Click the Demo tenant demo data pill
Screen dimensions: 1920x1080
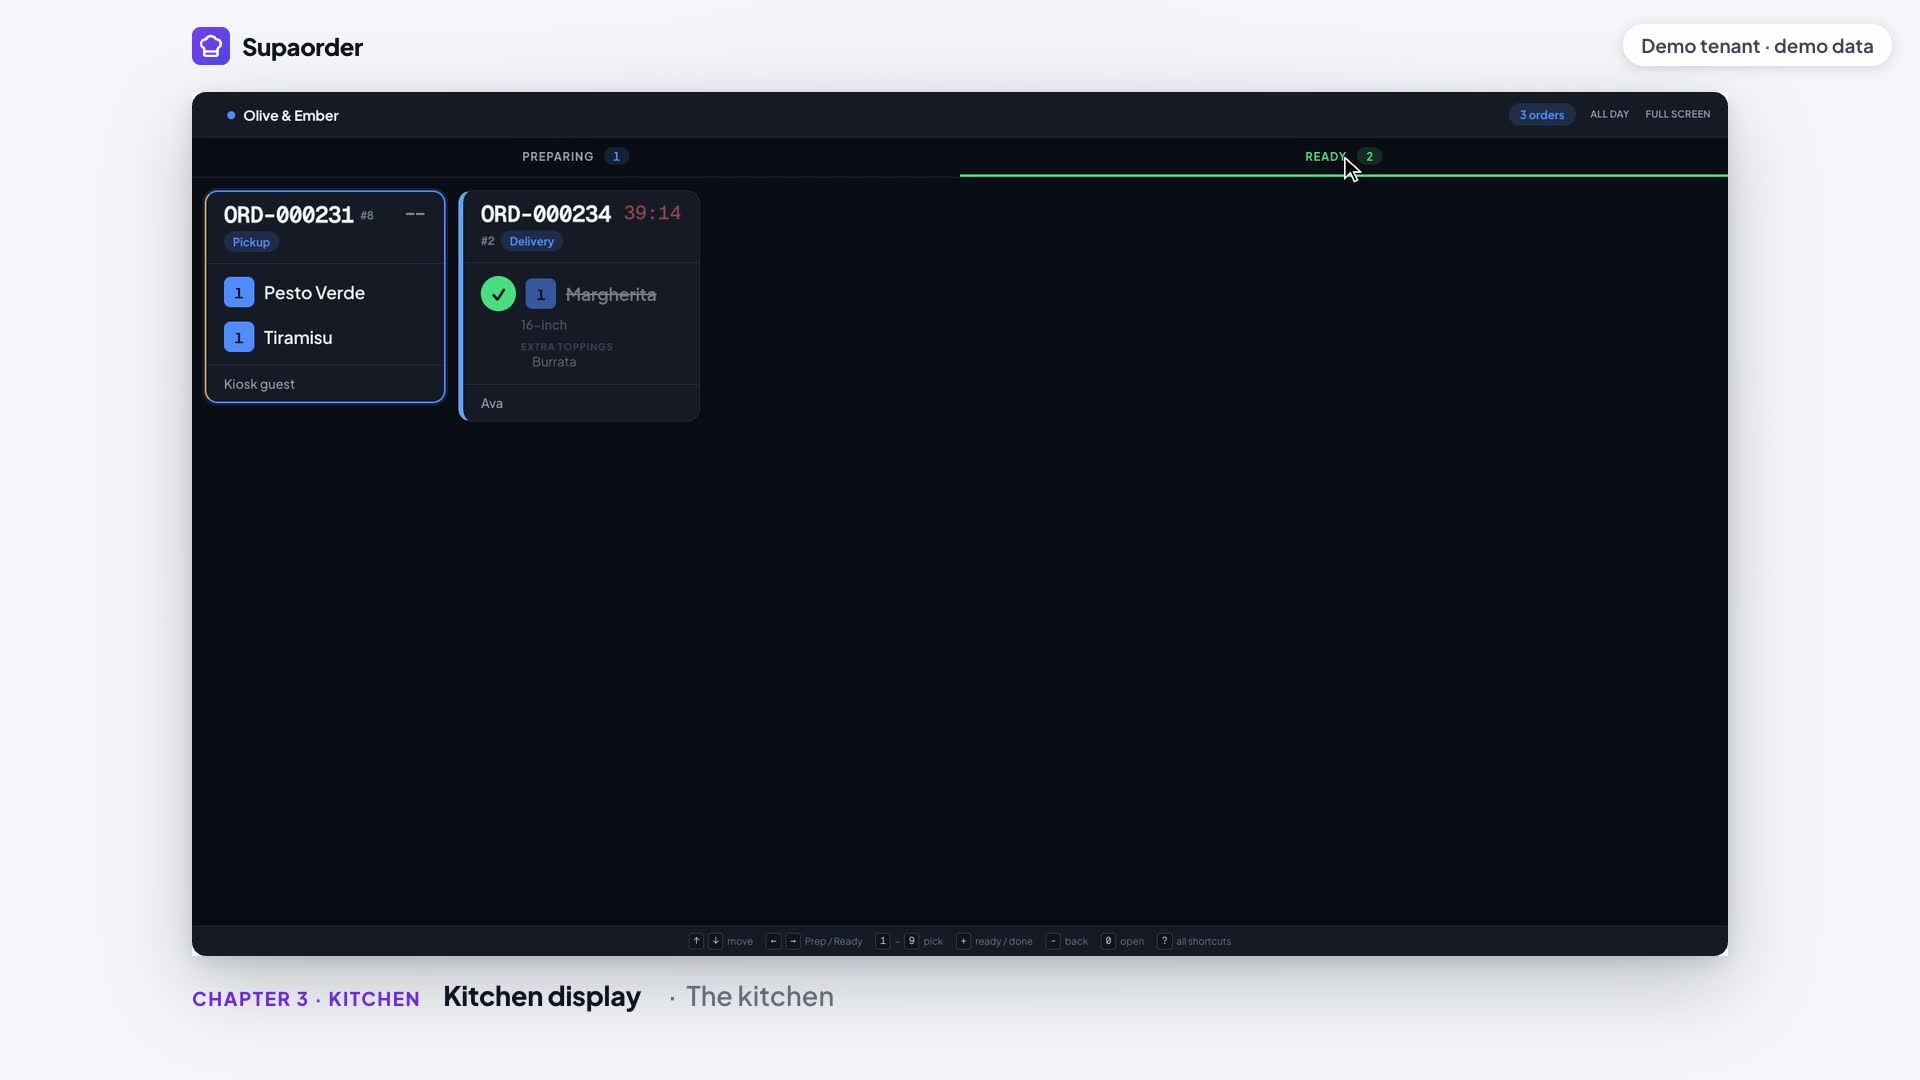pyautogui.click(x=1756, y=46)
